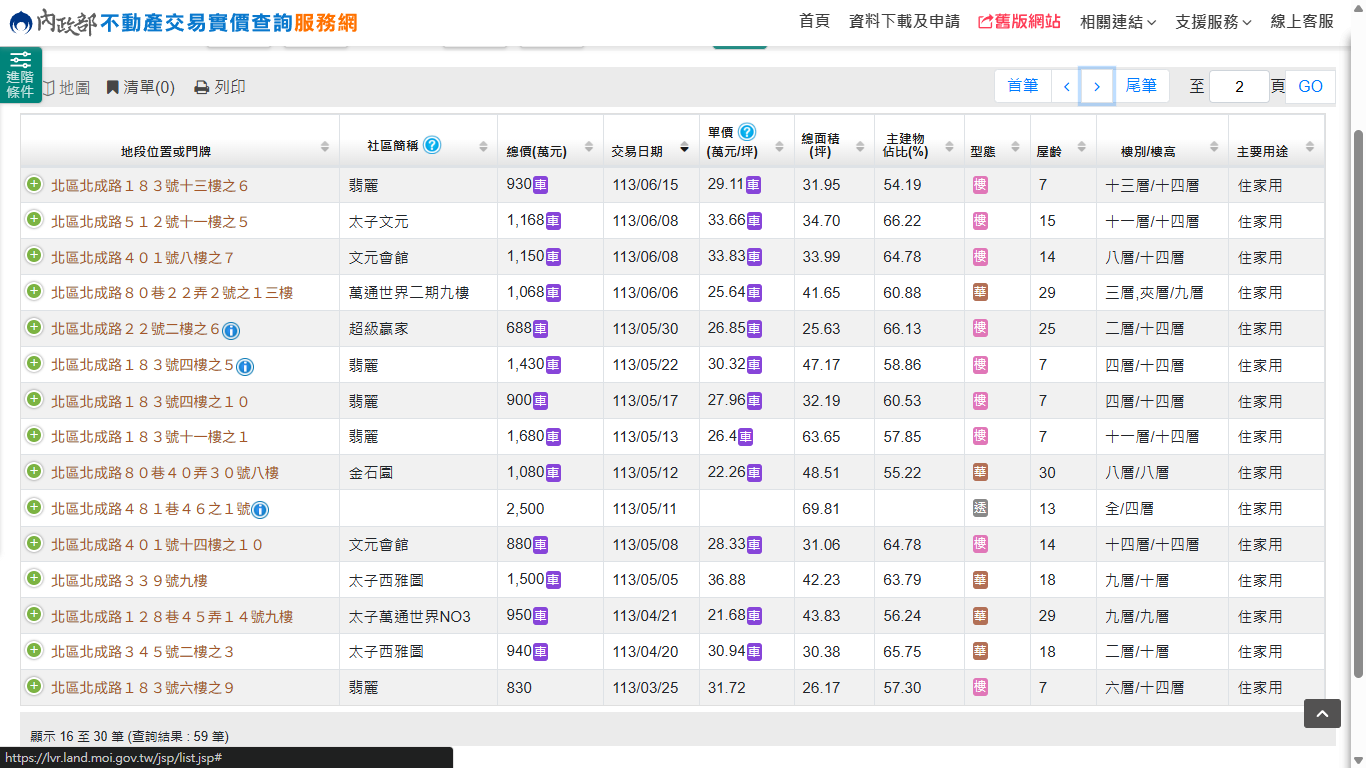This screenshot has width=1366, height=768.
Task: Go to previous page arrow
Action: click(1067, 86)
